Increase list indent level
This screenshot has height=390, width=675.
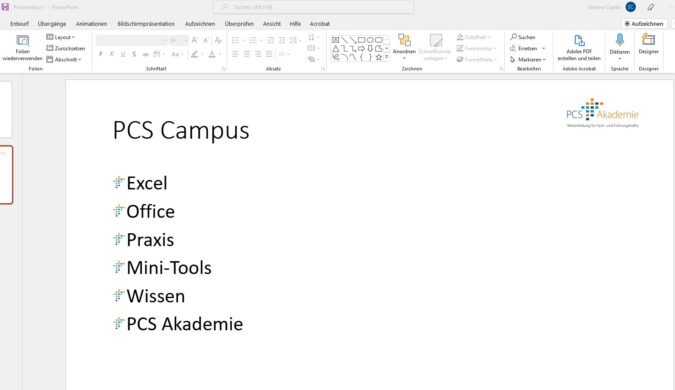(282, 40)
